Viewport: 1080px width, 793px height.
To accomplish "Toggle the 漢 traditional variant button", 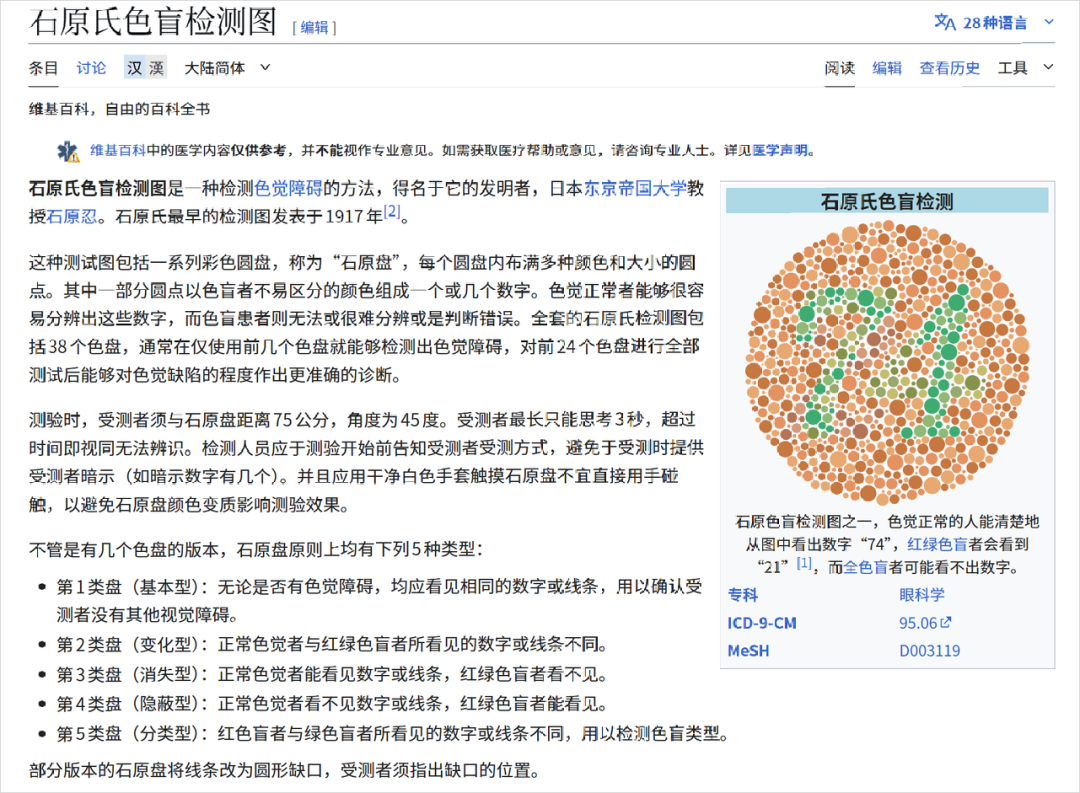I will (156, 68).
